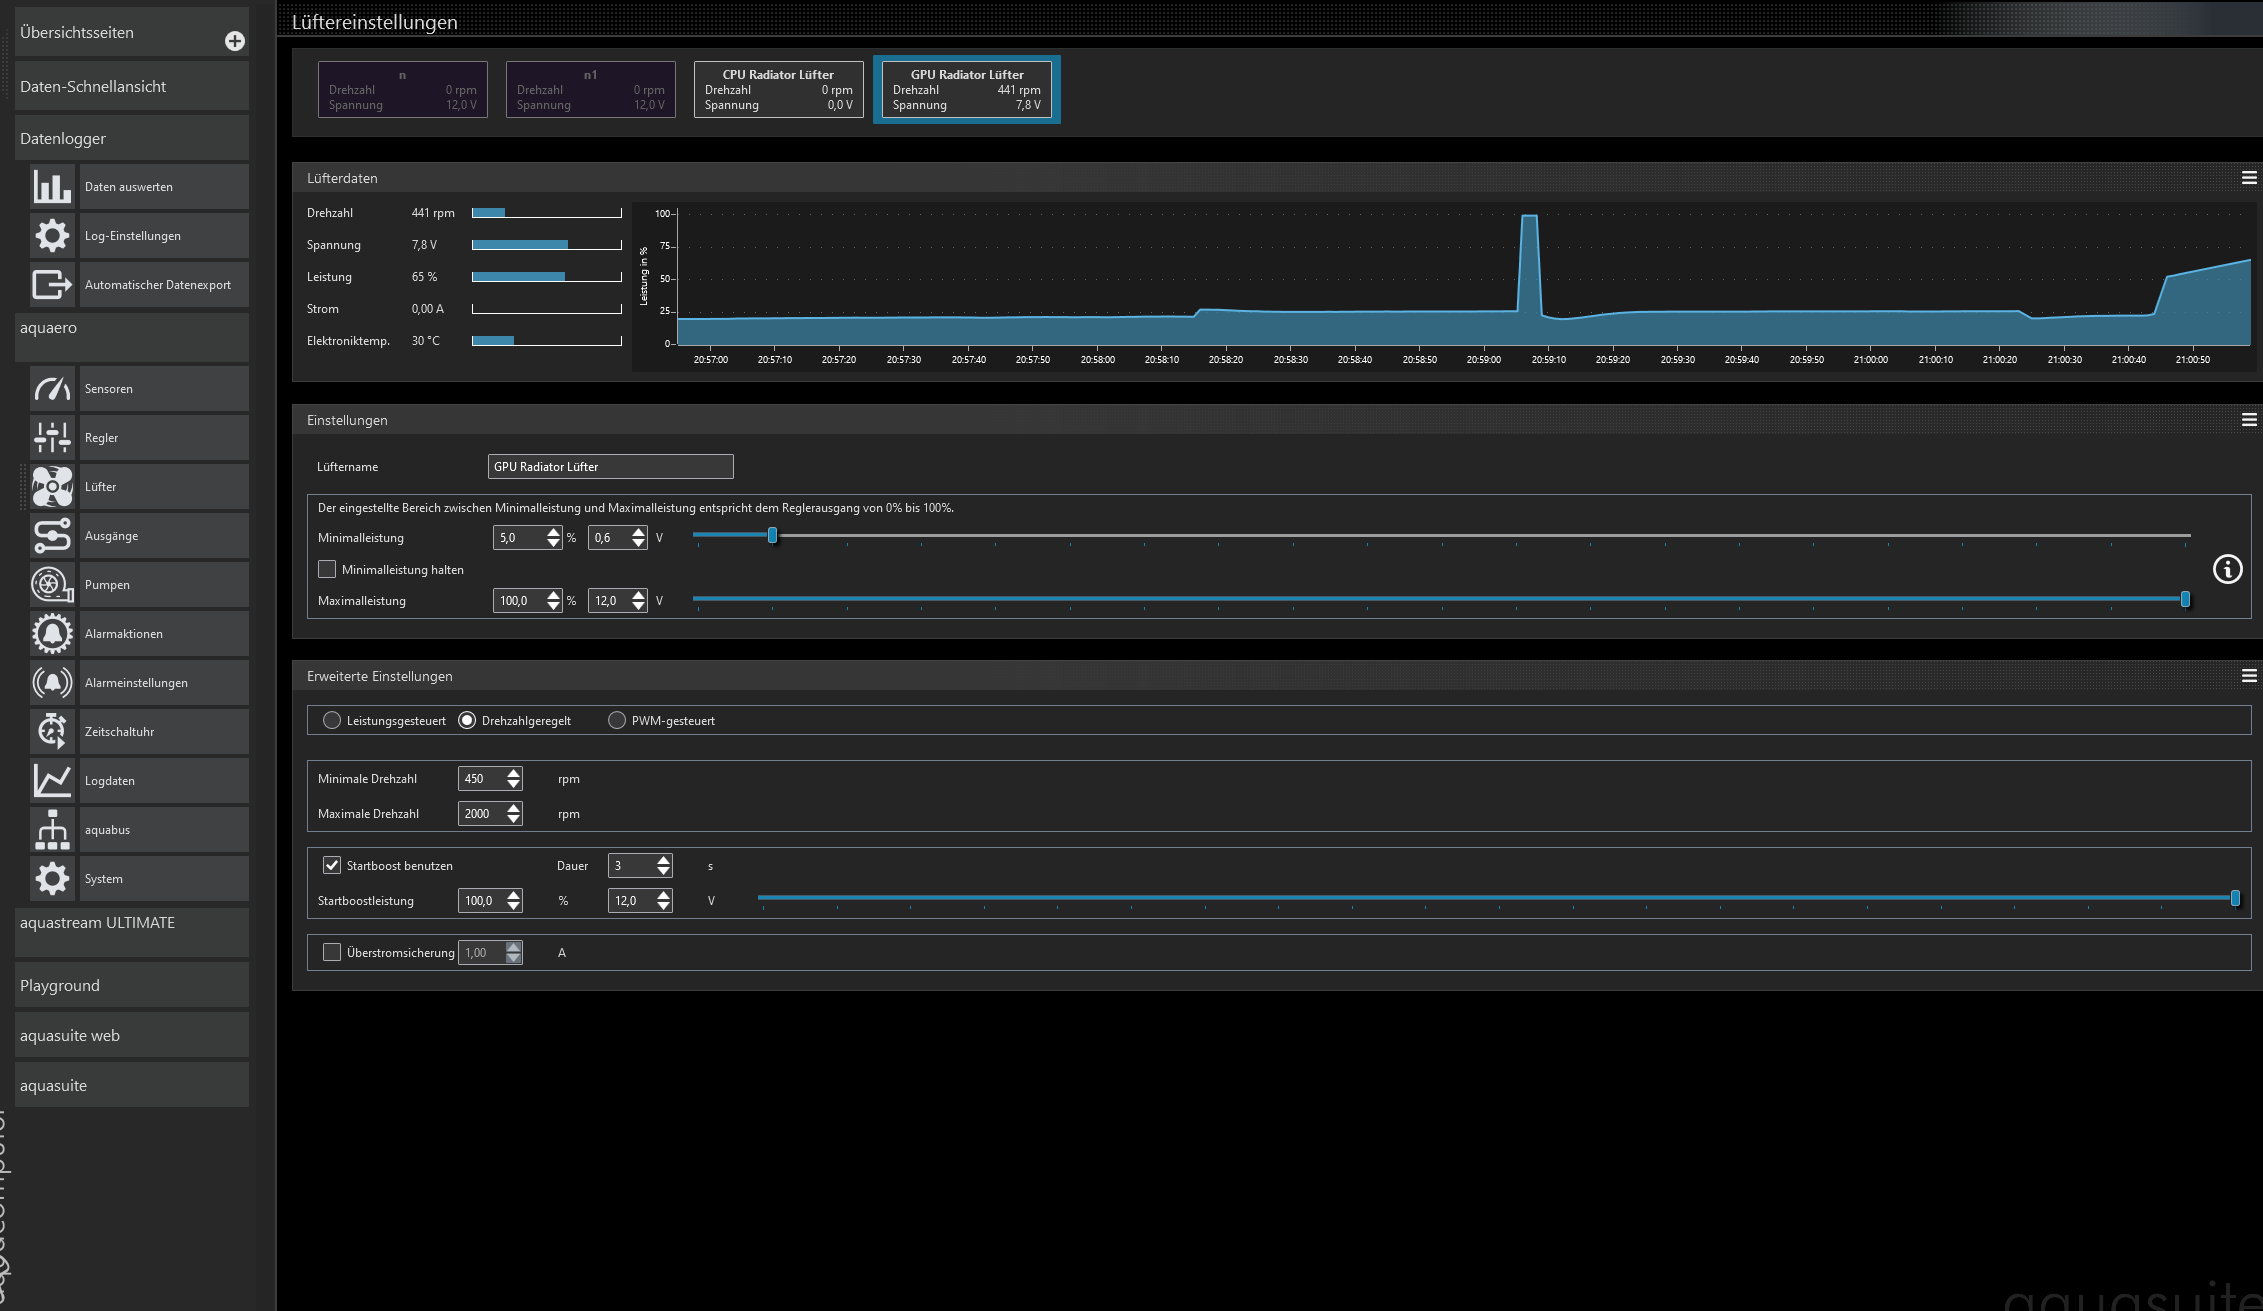Open the aquabus network icon

[x=52, y=830]
